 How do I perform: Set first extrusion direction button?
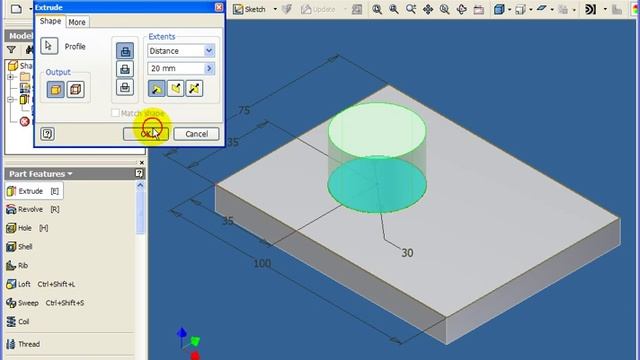pos(156,88)
